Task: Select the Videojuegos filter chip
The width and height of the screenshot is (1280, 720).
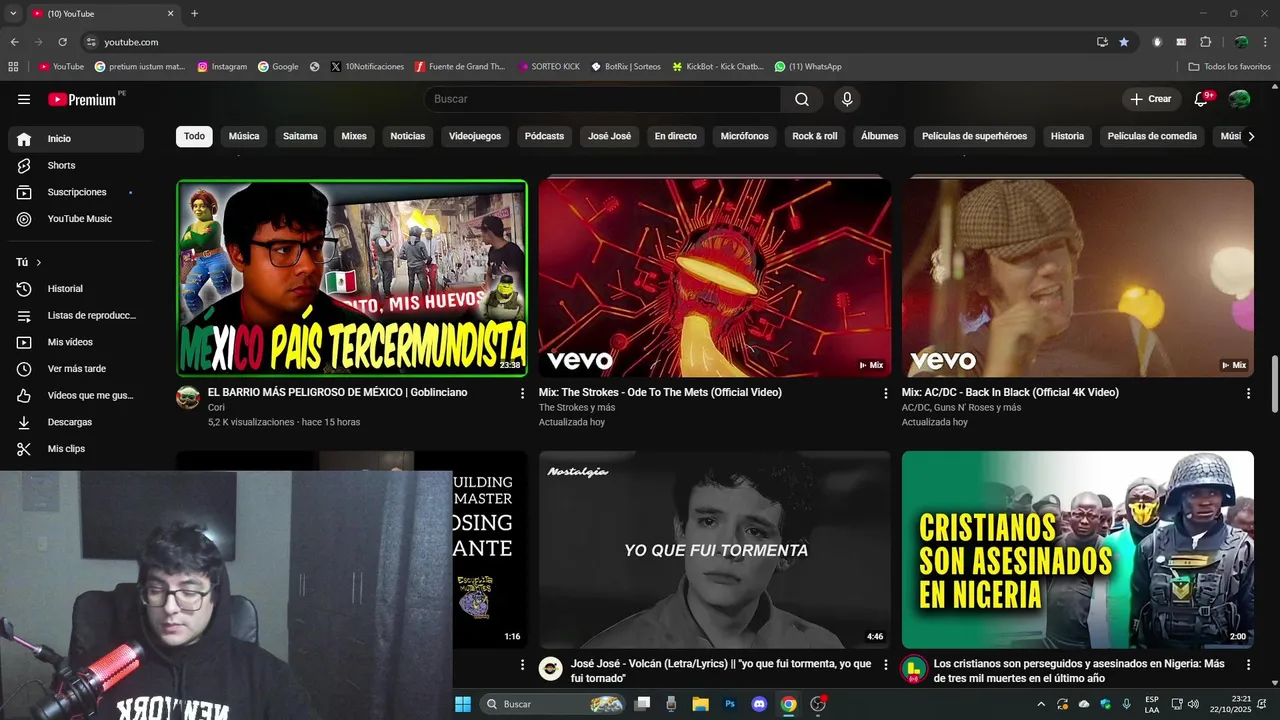Action: pos(475,136)
